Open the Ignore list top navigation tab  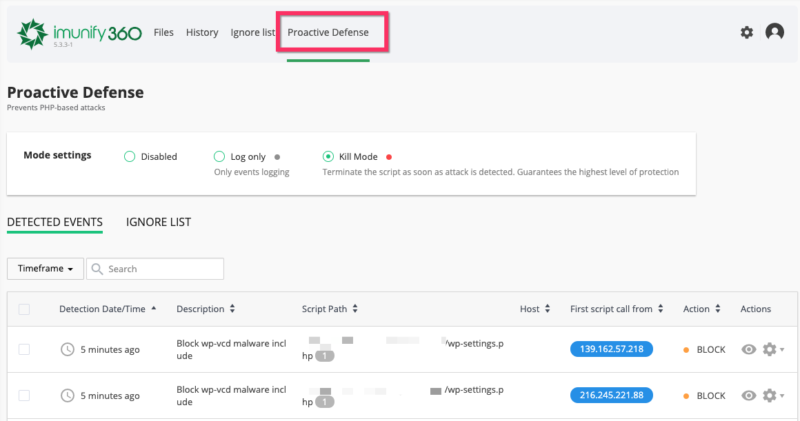(x=253, y=32)
